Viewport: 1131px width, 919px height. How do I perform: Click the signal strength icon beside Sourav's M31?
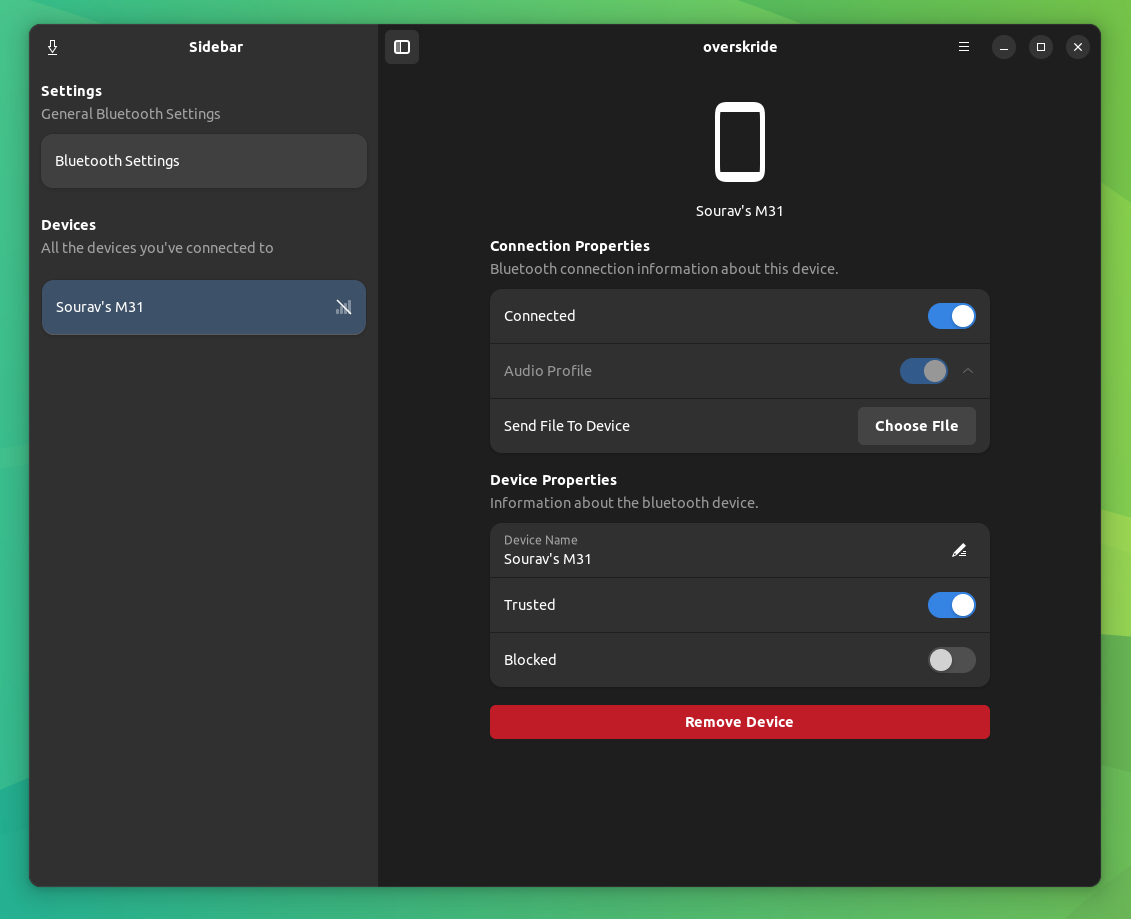344,307
